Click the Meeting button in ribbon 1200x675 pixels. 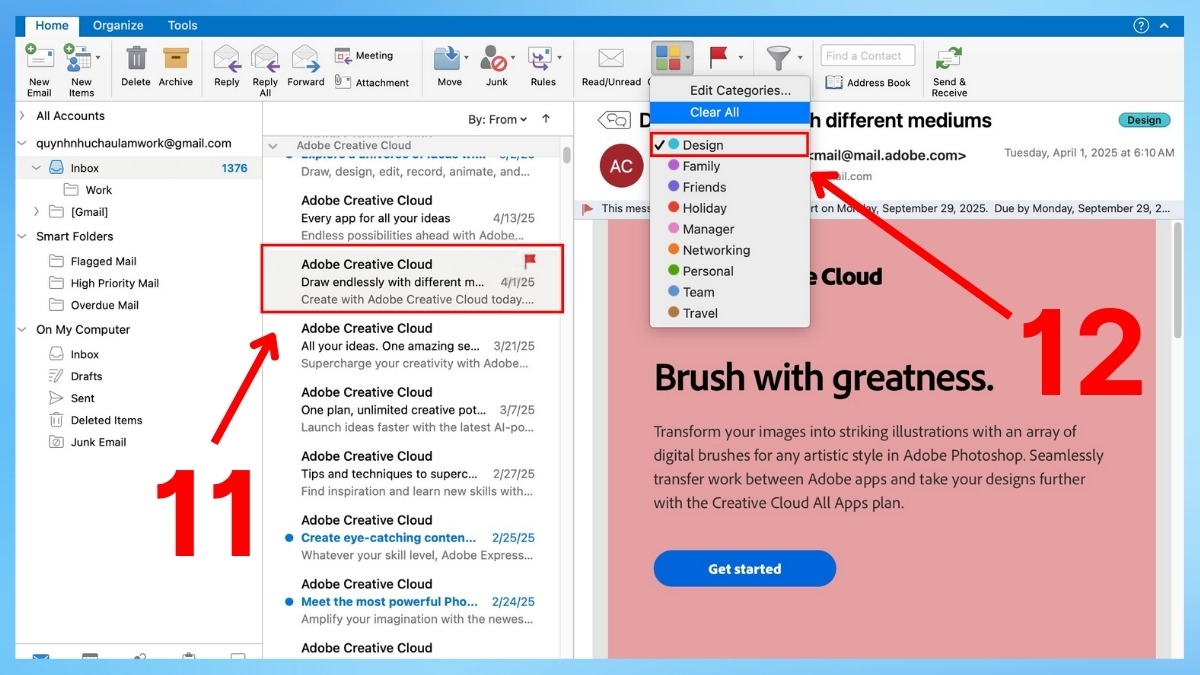coord(364,56)
